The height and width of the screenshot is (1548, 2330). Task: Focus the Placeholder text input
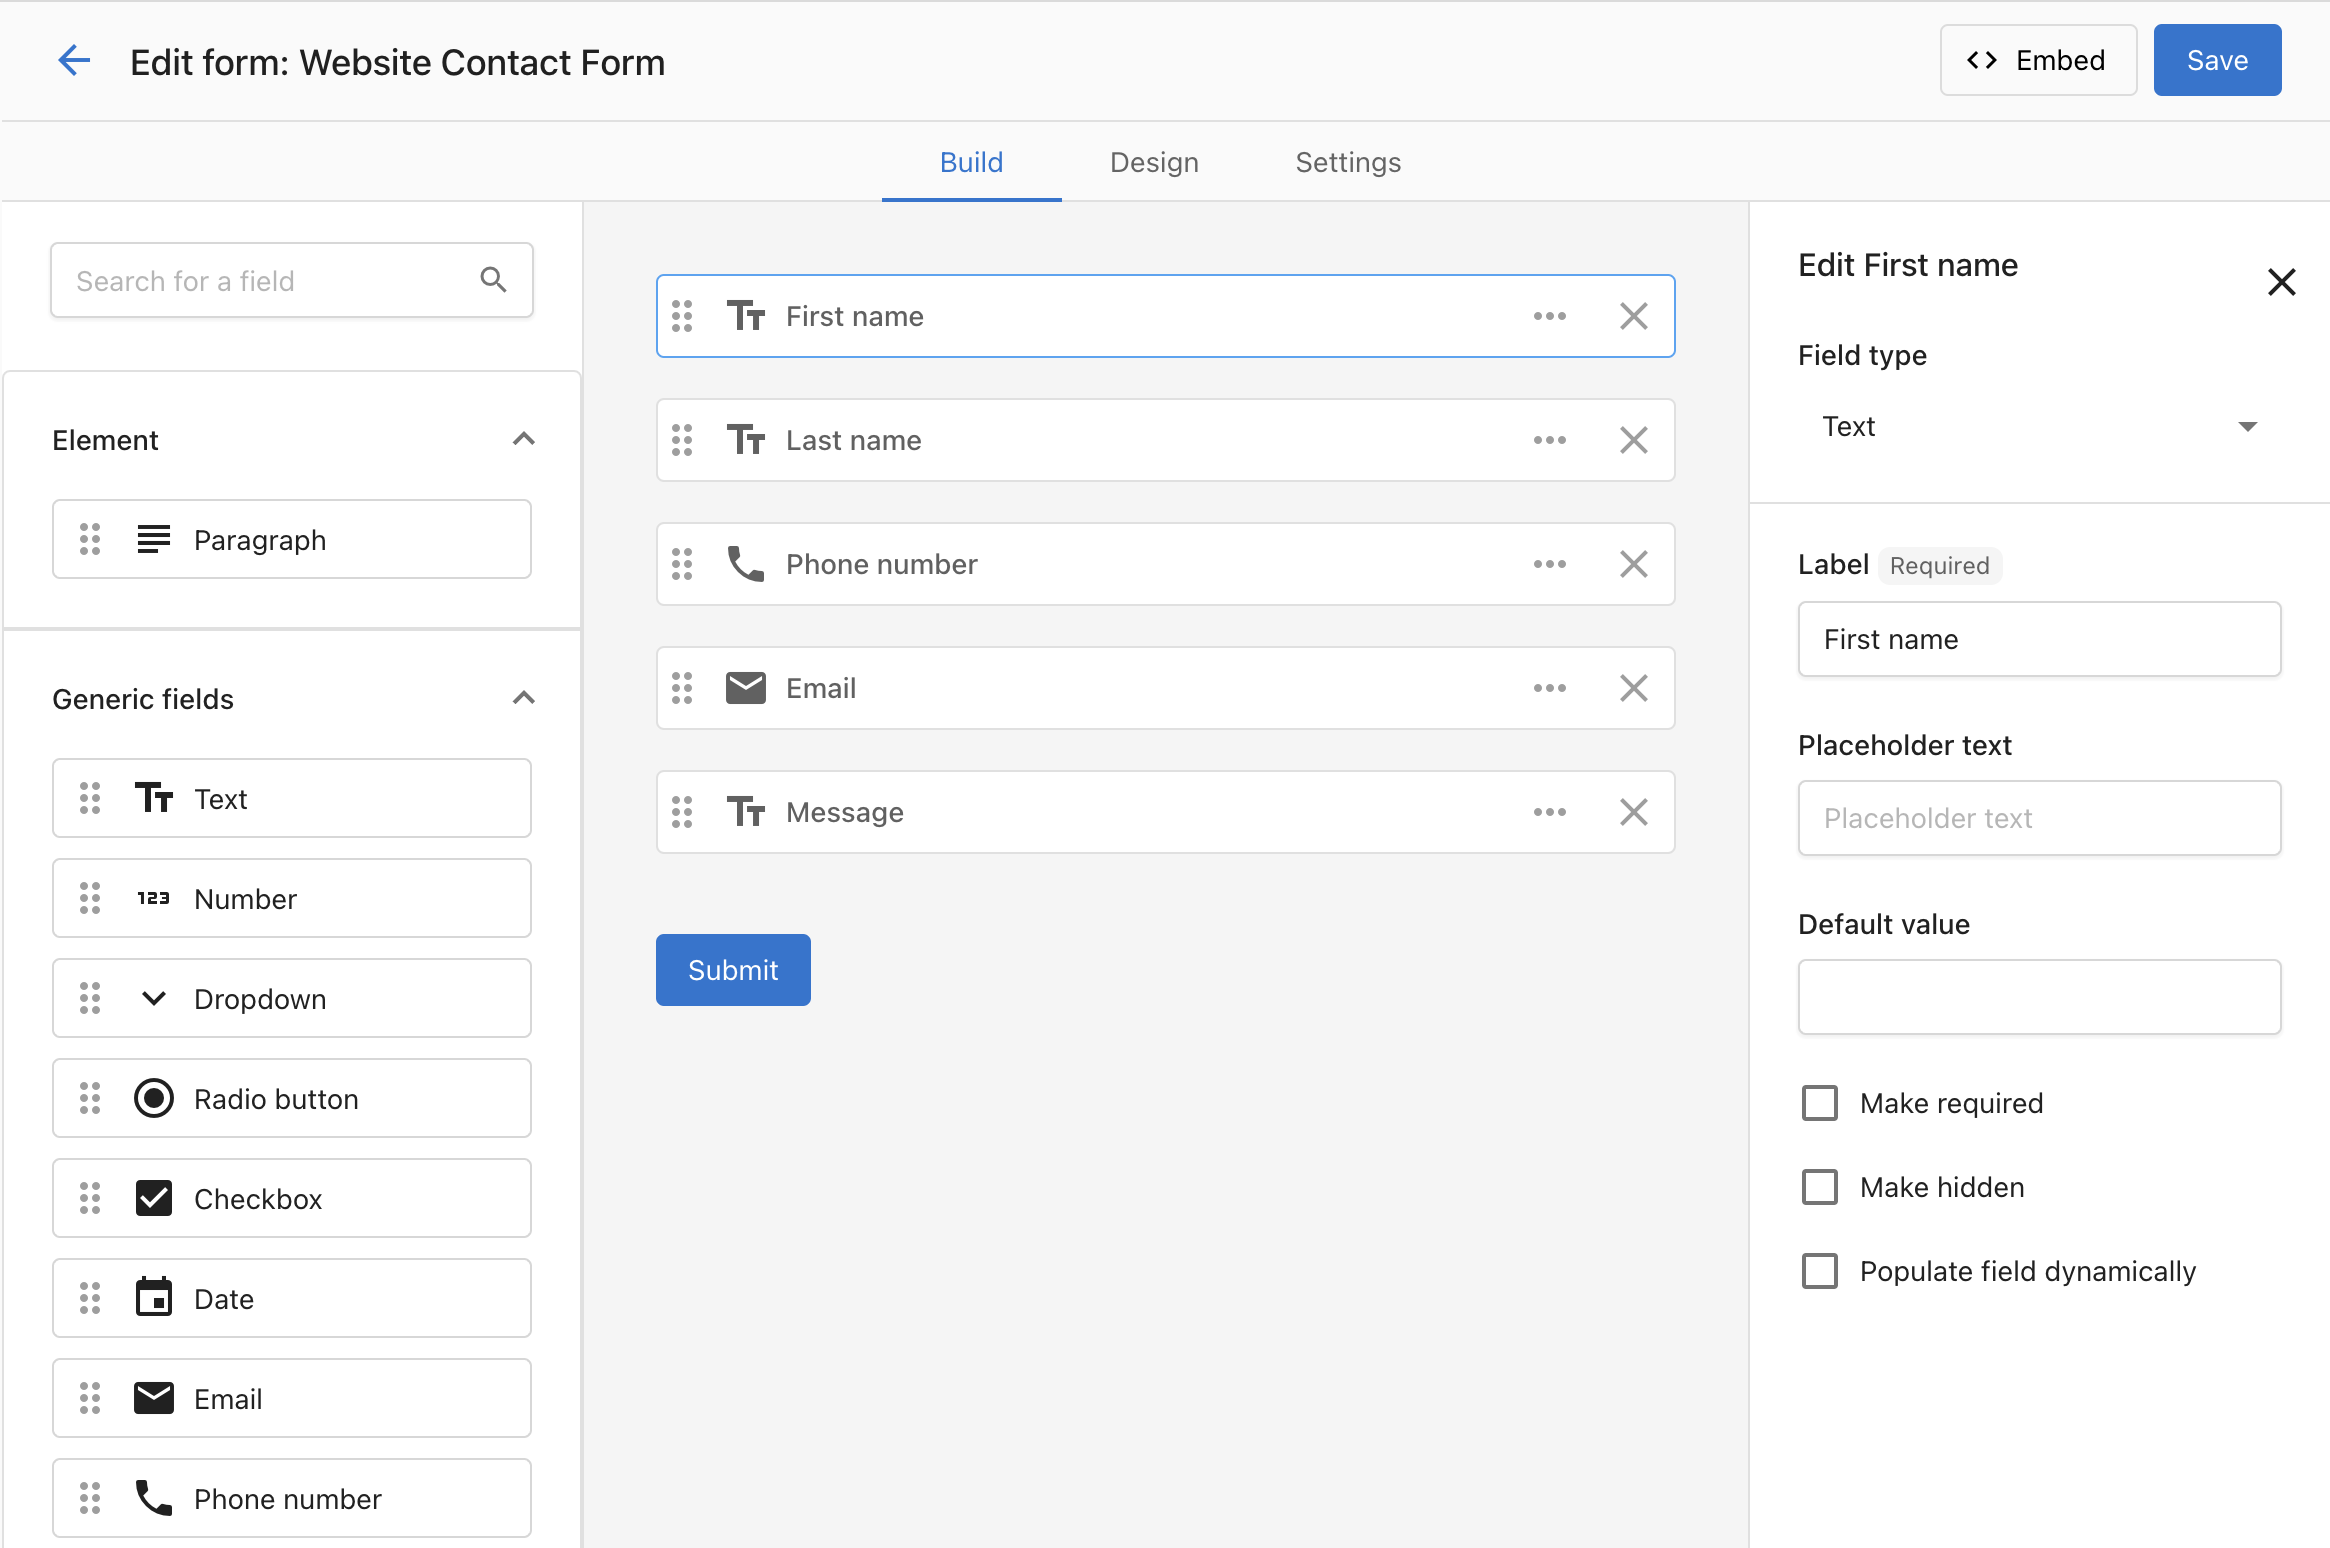(2038, 818)
